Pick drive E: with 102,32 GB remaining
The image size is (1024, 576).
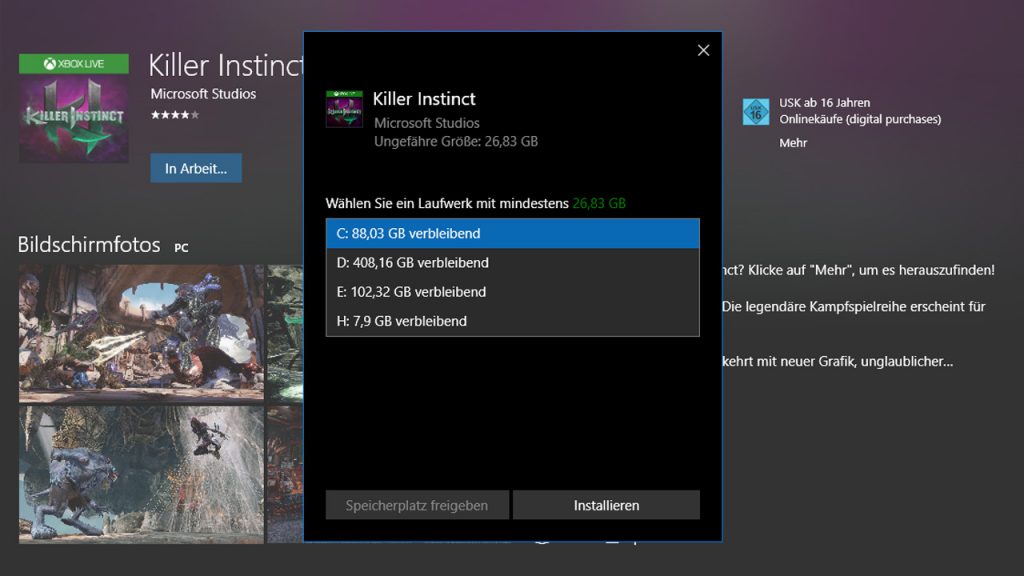[512, 292]
